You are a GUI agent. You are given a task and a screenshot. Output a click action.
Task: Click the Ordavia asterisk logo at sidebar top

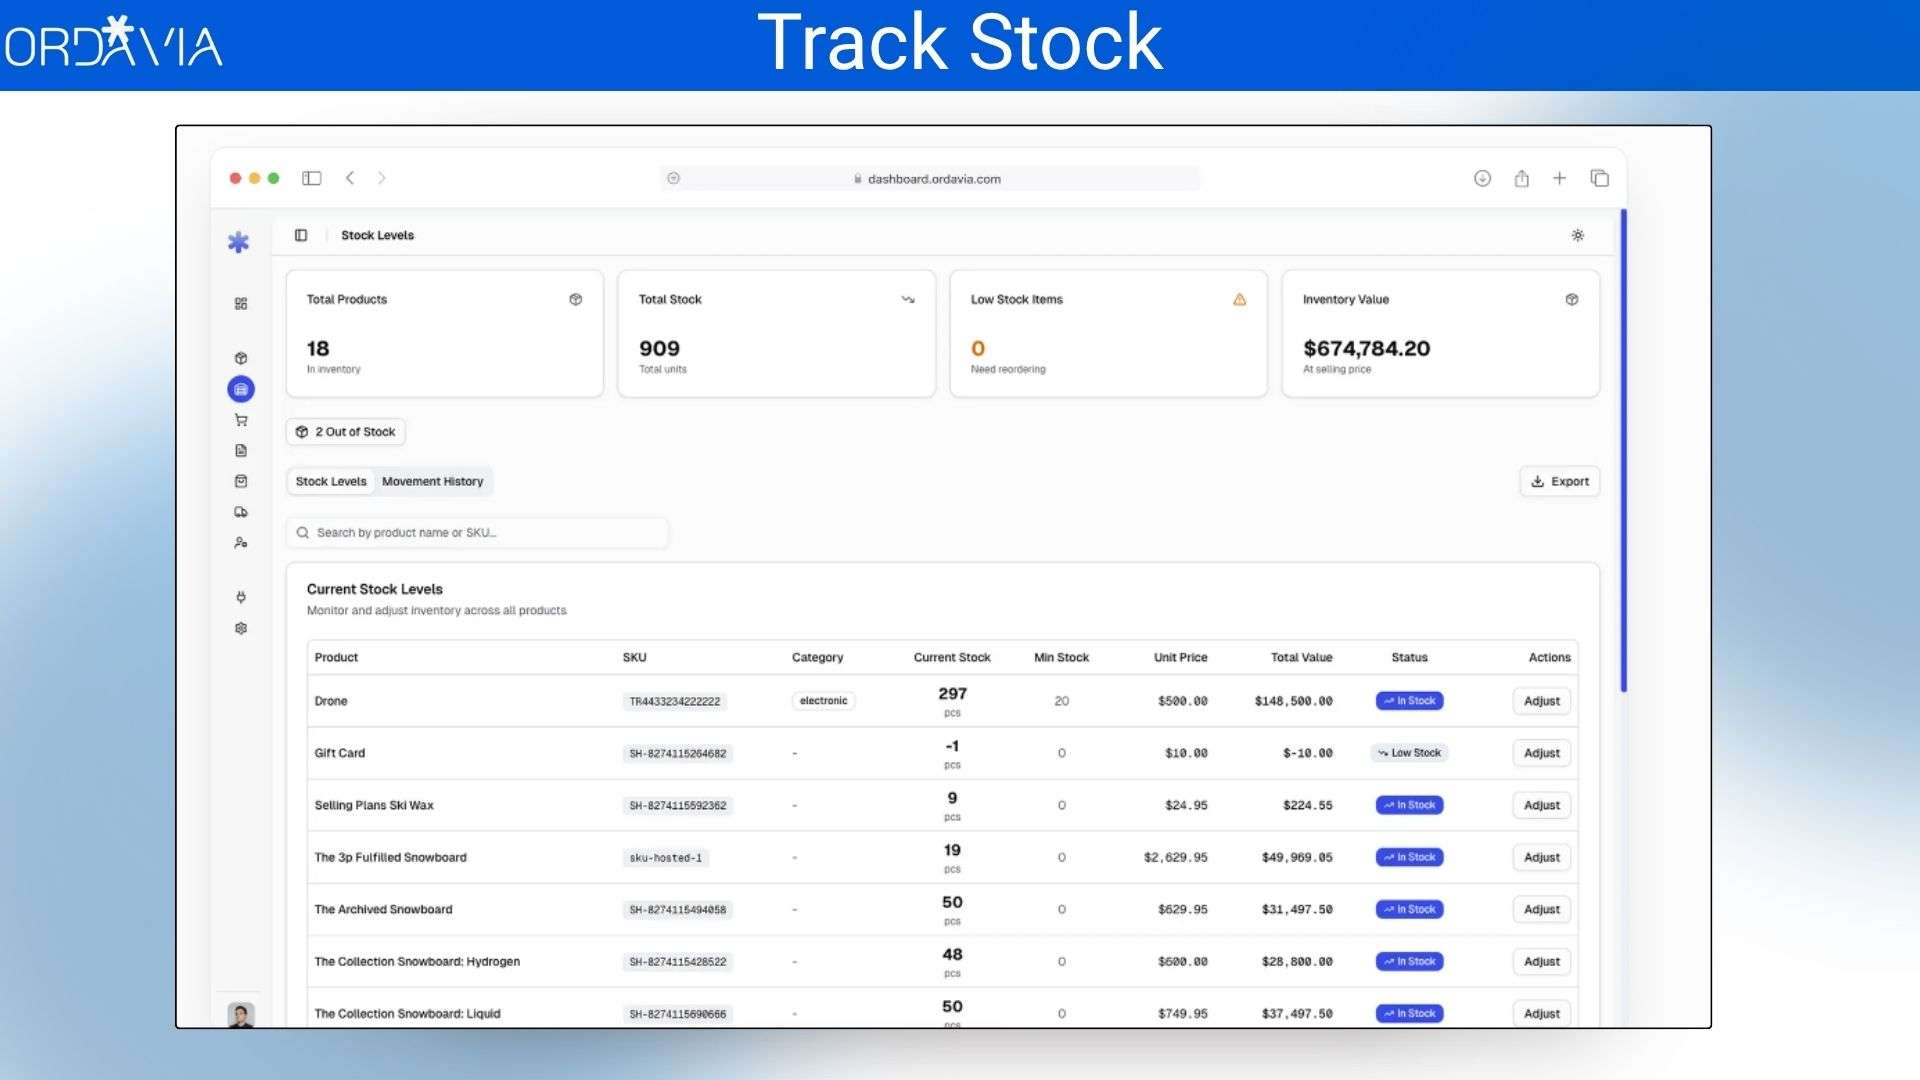[239, 241]
